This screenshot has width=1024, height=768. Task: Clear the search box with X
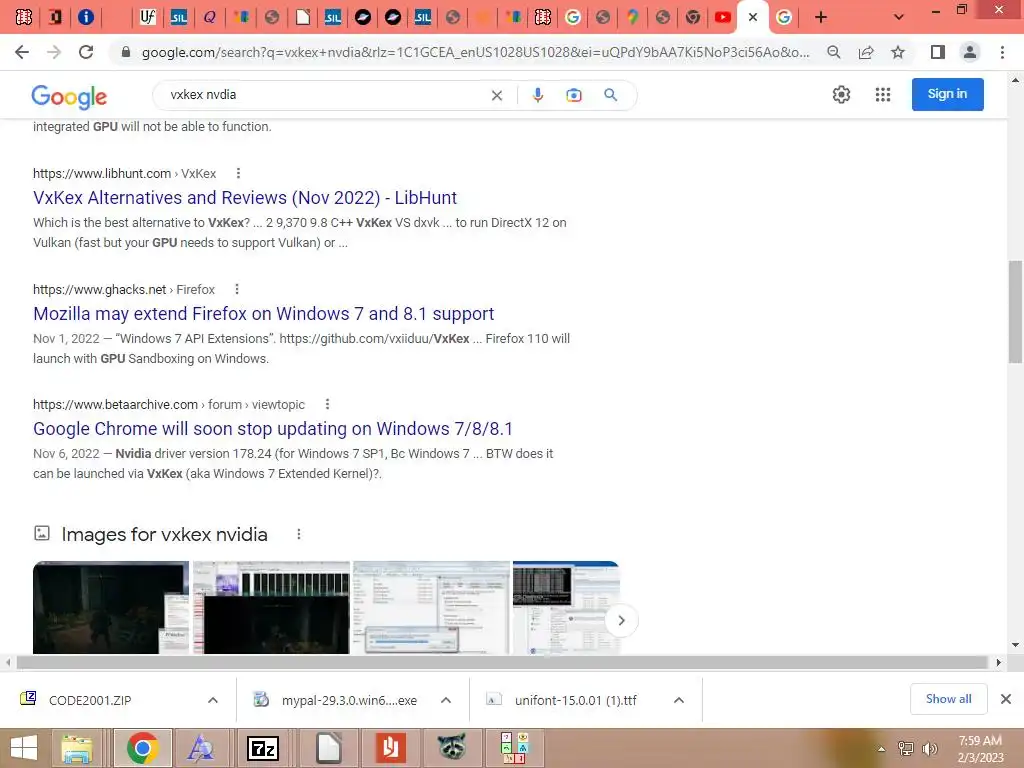[x=496, y=95]
